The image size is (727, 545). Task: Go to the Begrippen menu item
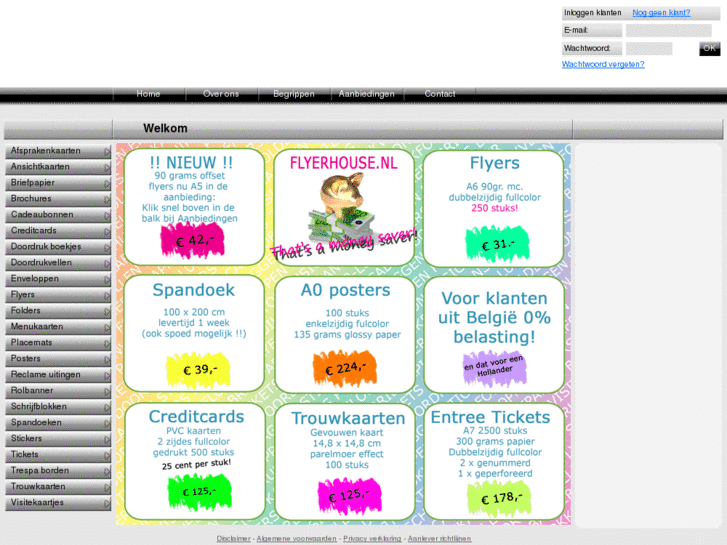click(294, 94)
